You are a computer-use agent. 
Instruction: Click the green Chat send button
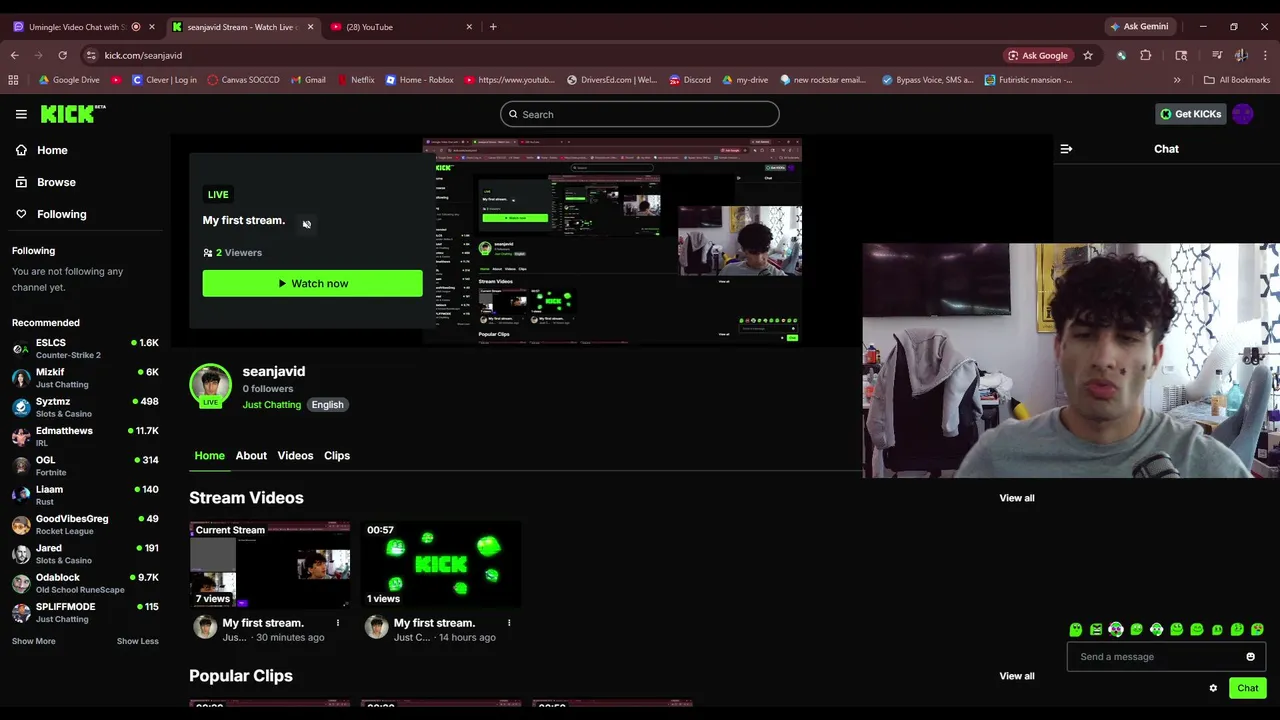point(1247,688)
